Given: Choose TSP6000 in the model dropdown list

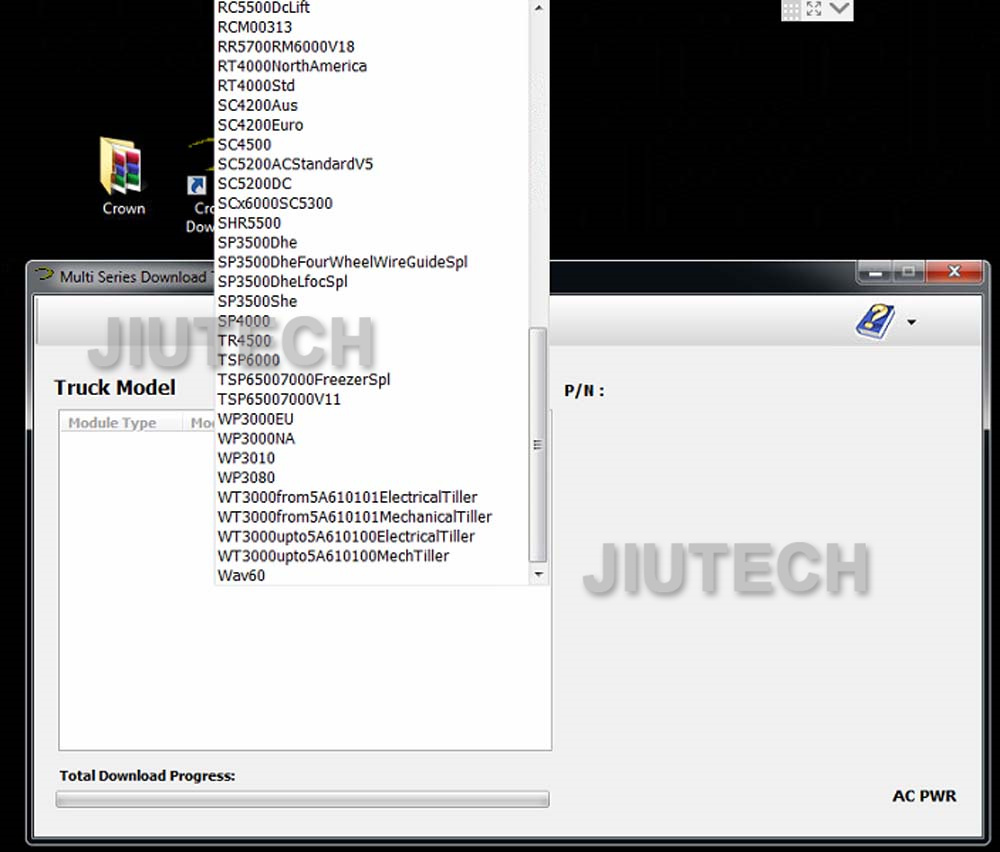Looking at the screenshot, I should coord(249,360).
